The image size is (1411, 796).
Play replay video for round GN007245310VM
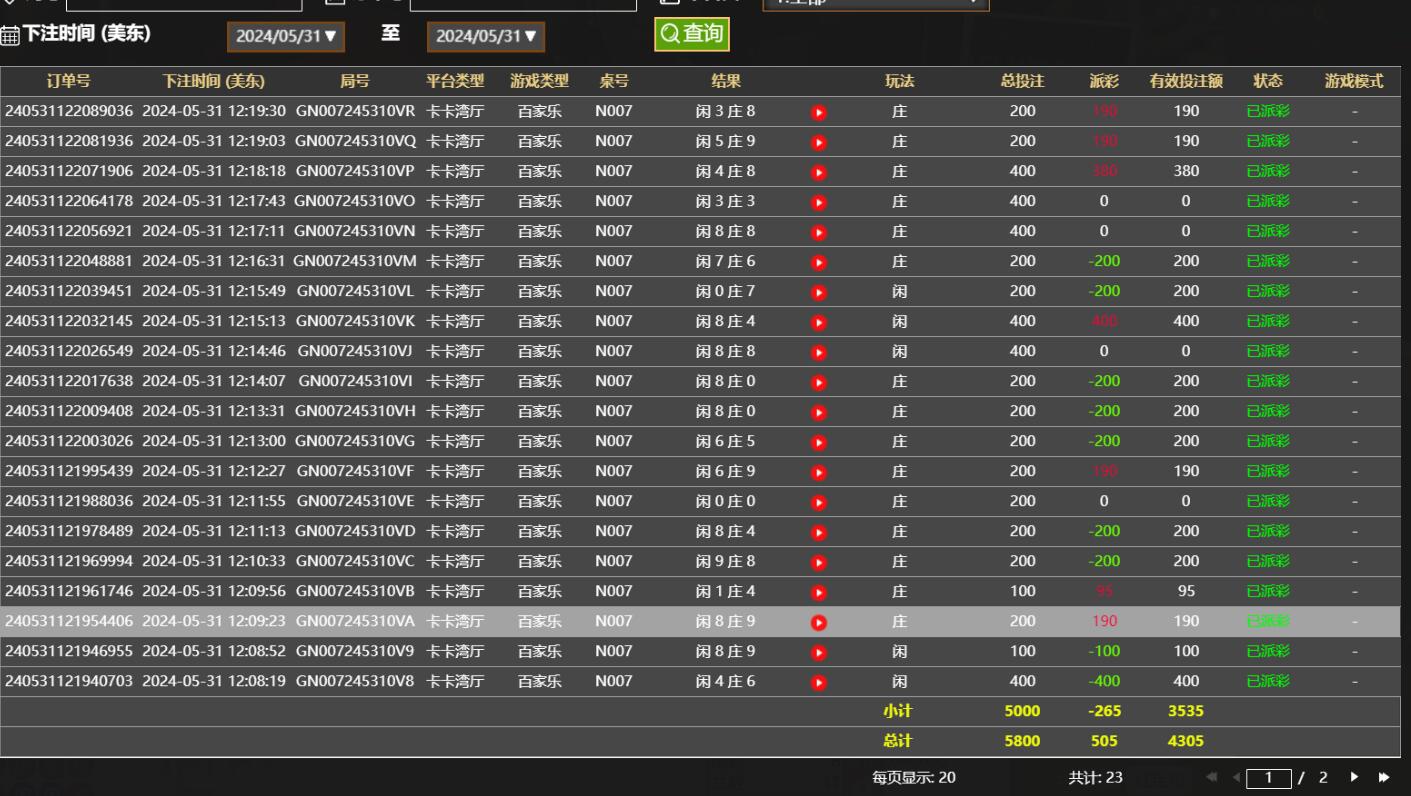click(x=819, y=263)
